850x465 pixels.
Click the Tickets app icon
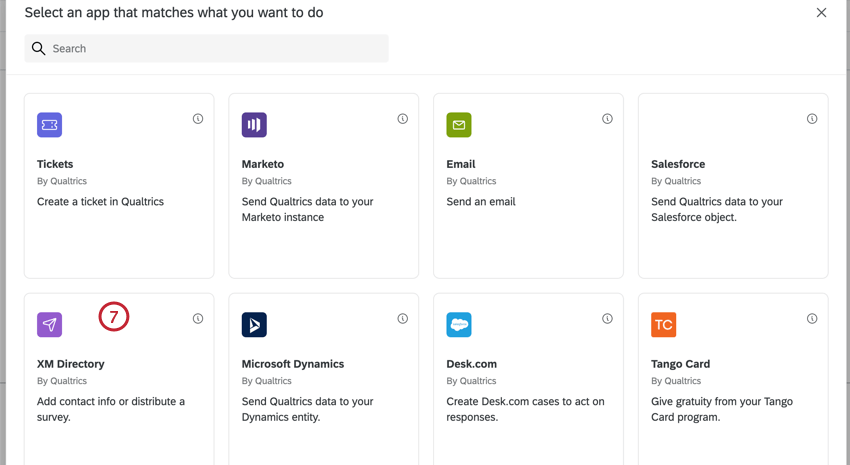click(49, 125)
